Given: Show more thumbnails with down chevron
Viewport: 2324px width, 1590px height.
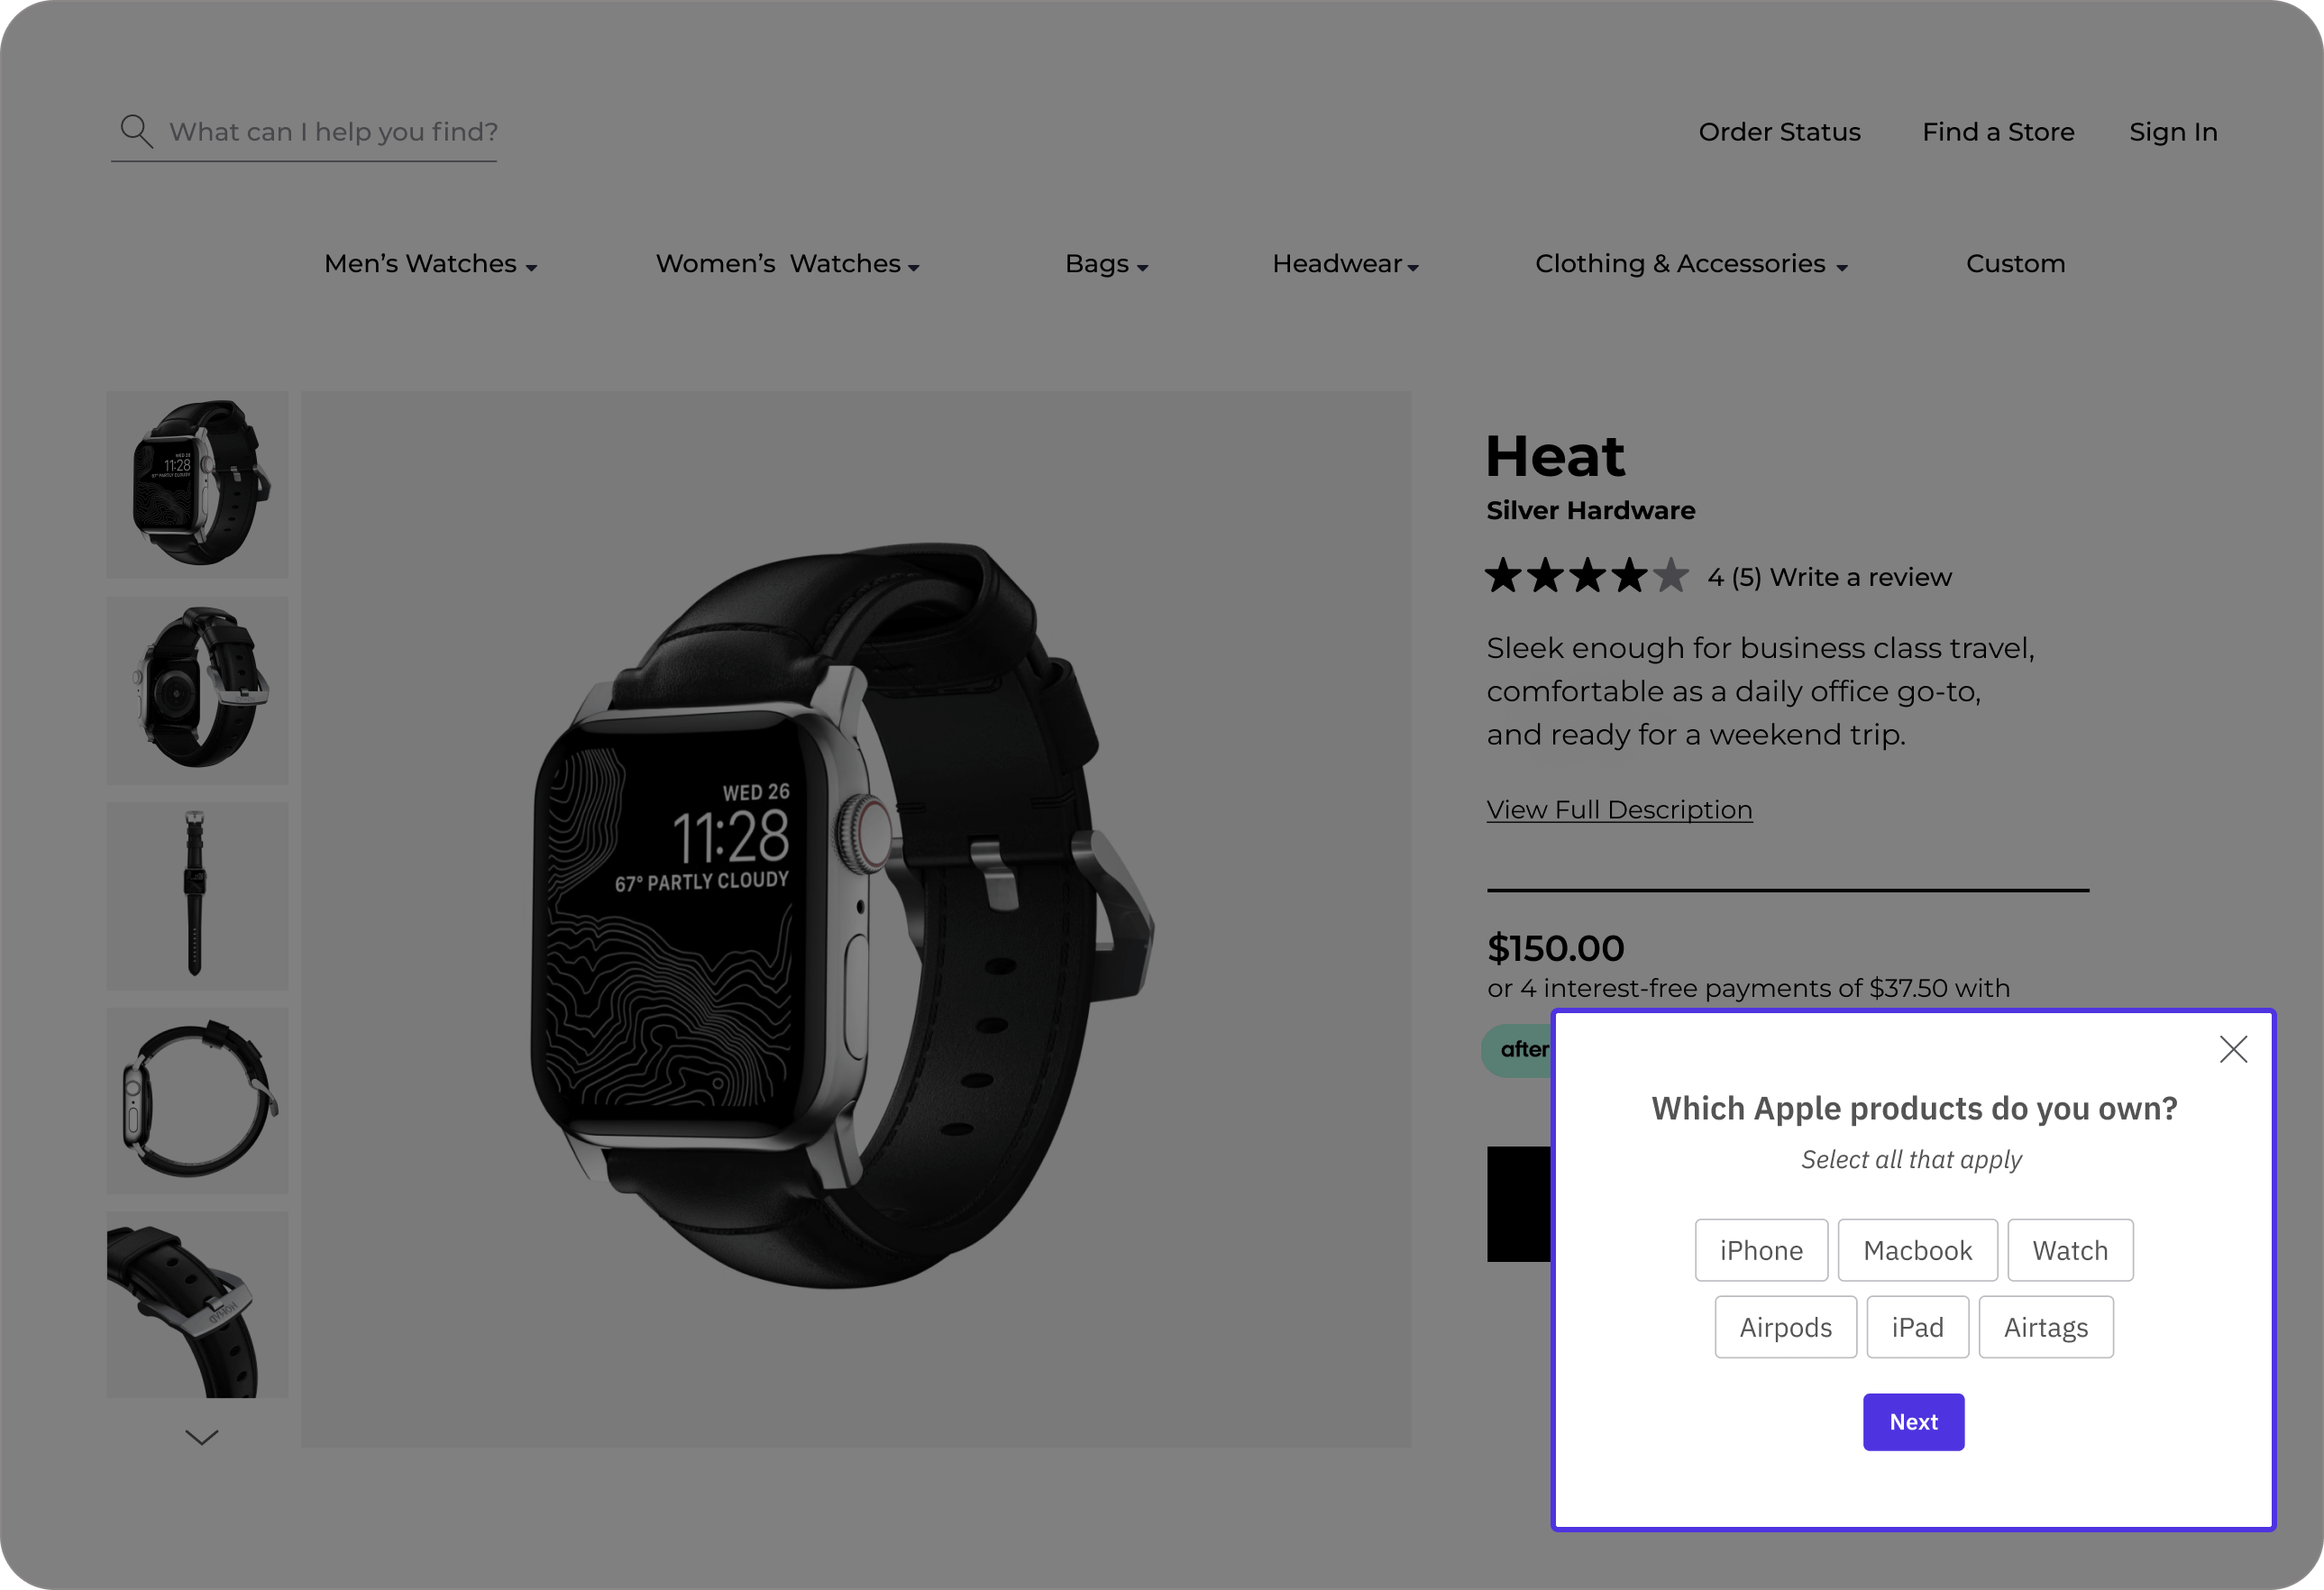Looking at the screenshot, I should [x=202, y=1438].
